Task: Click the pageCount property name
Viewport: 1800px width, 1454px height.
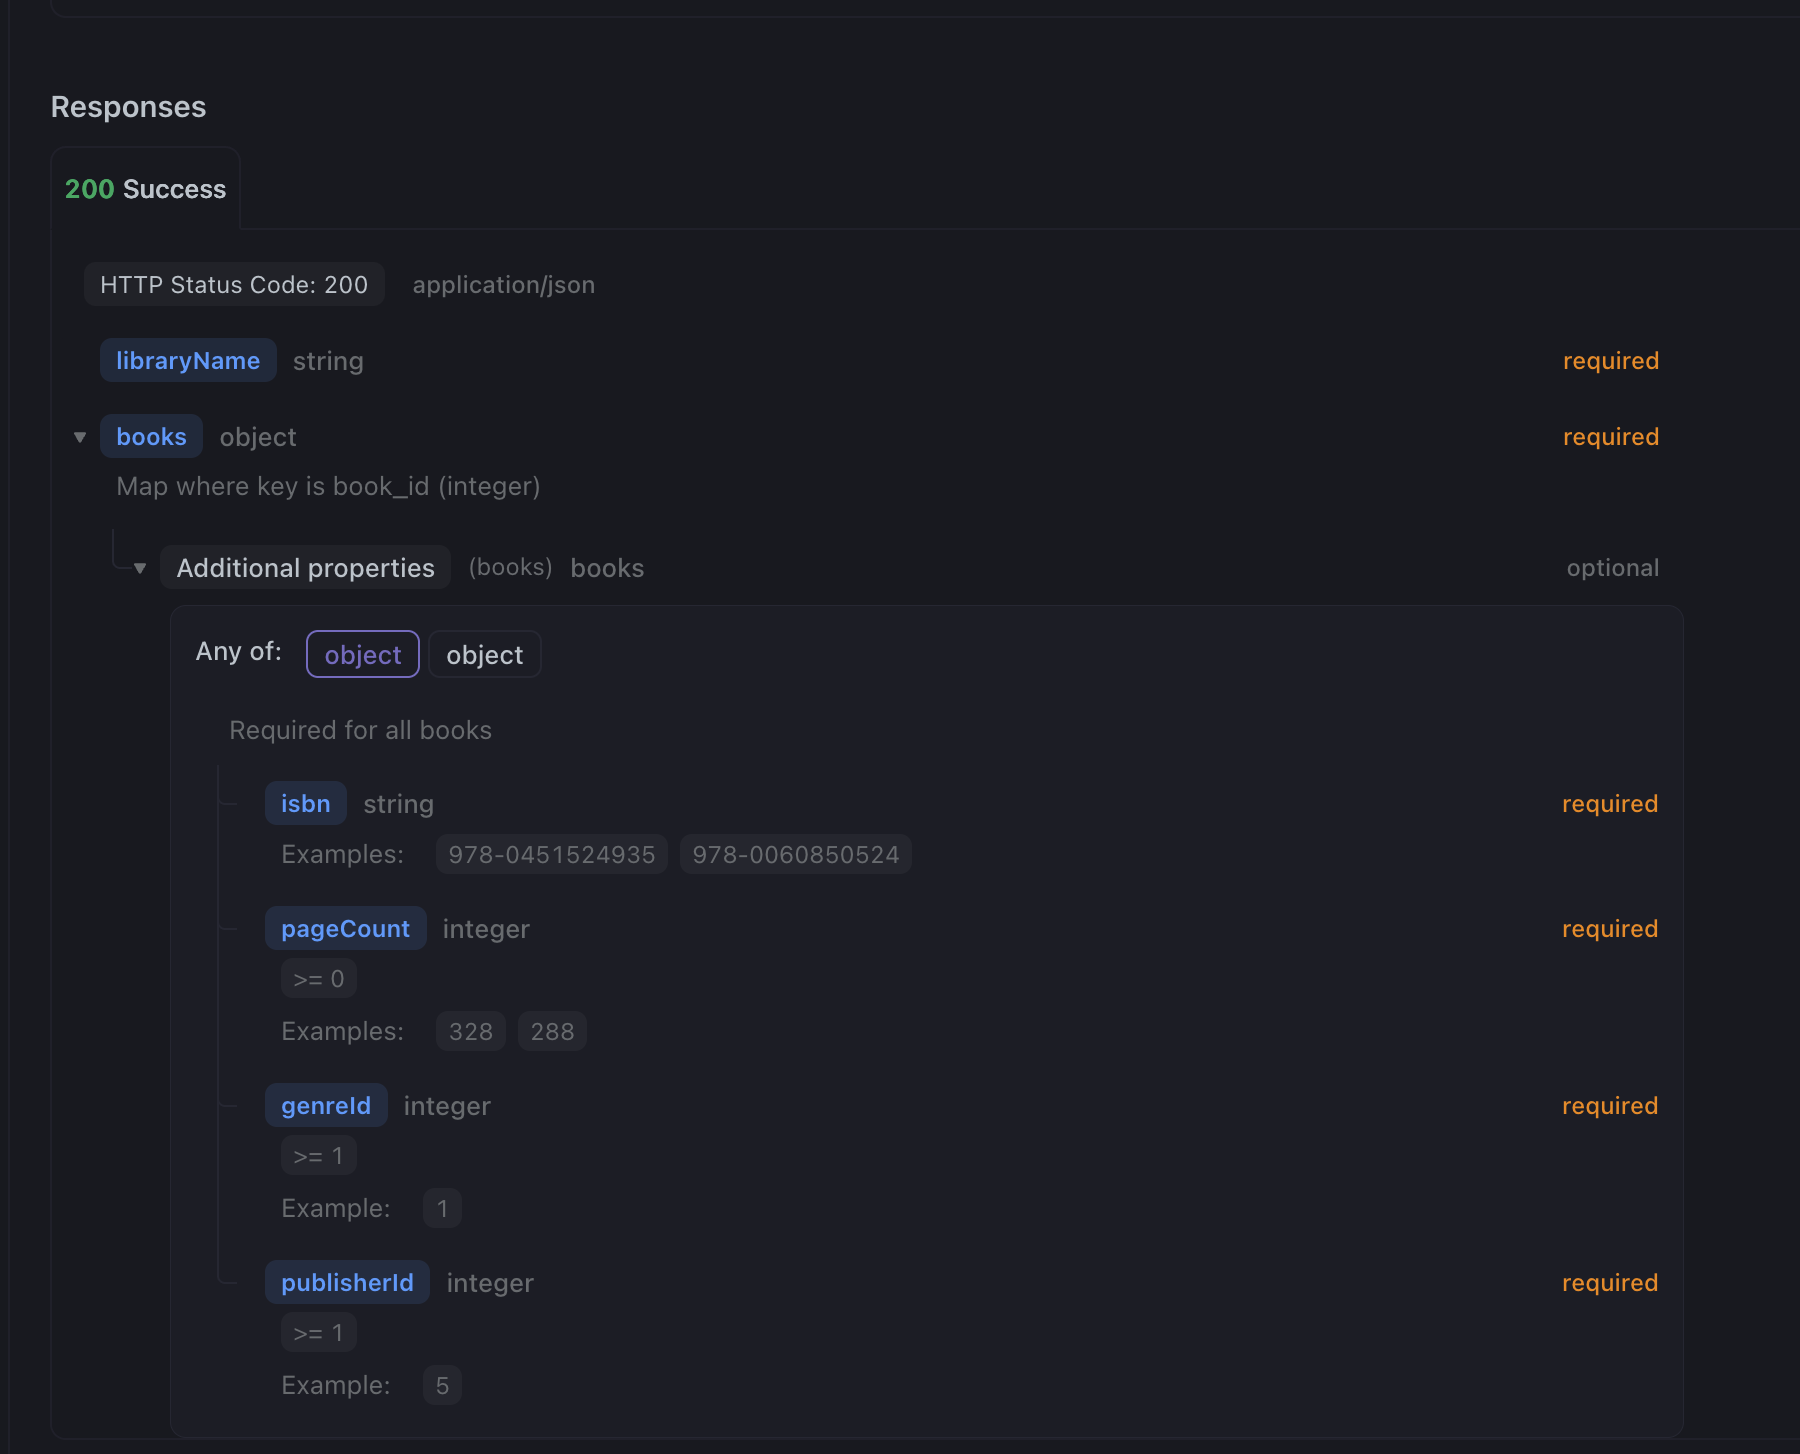Action: [x=345, y=929]
